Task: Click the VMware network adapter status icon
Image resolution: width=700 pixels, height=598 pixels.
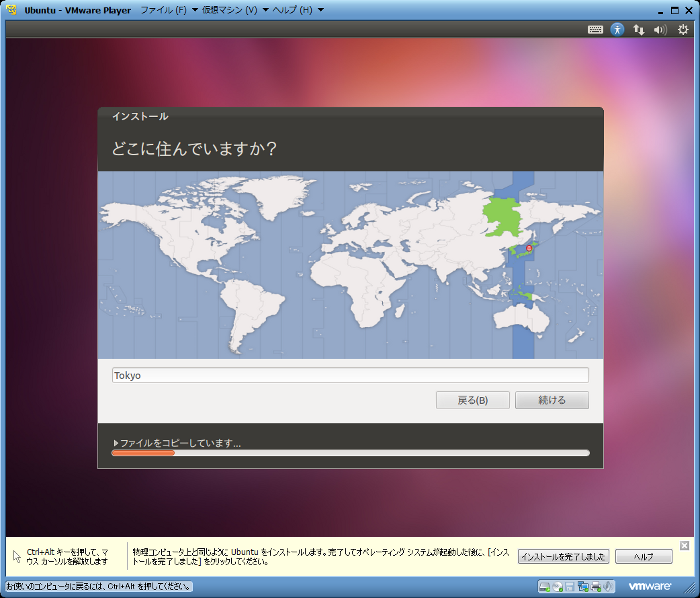Action: pos(583,587)
